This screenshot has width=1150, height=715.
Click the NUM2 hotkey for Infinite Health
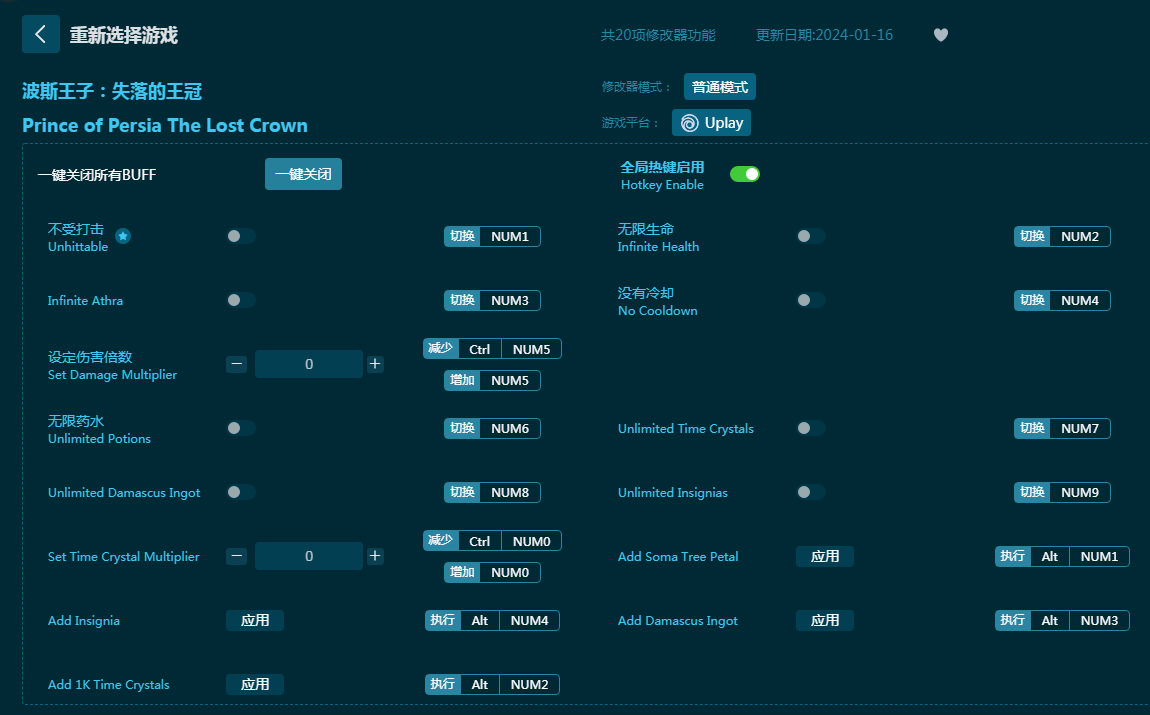coord(1062,236)
